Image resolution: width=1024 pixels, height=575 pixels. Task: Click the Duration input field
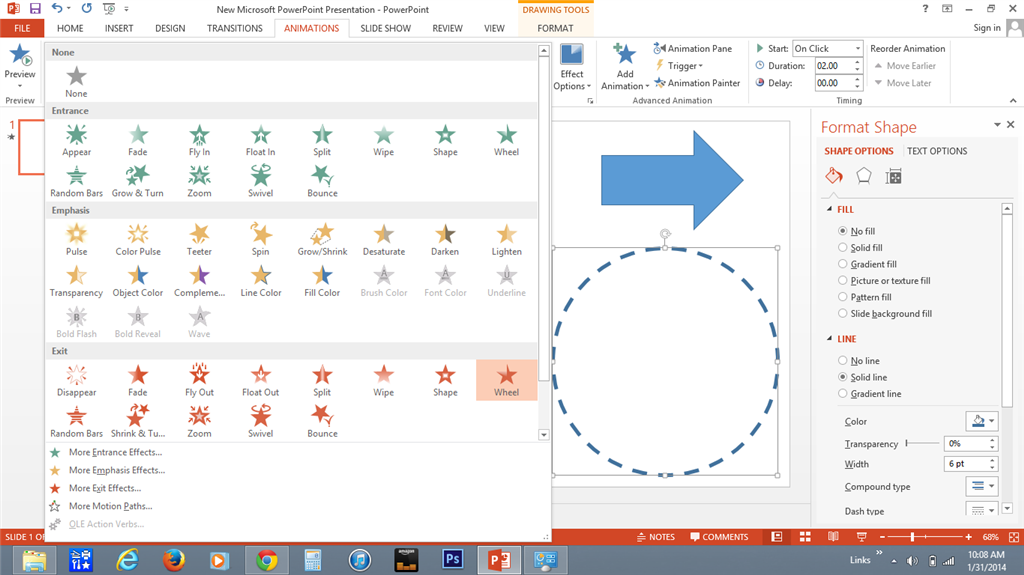pos(834,66)
